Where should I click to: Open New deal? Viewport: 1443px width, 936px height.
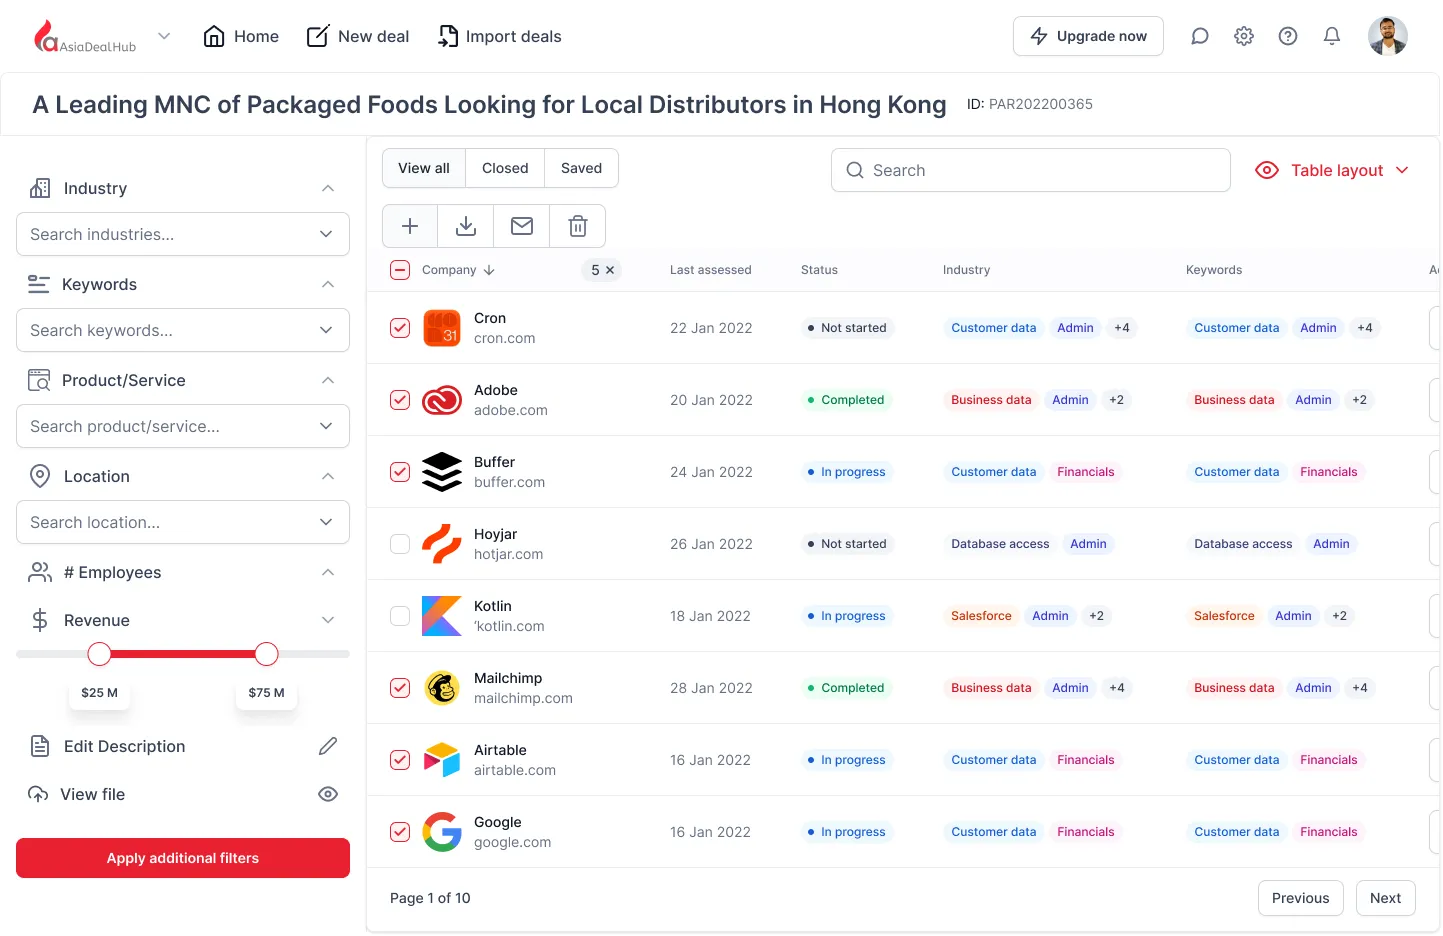pos(358,36)
